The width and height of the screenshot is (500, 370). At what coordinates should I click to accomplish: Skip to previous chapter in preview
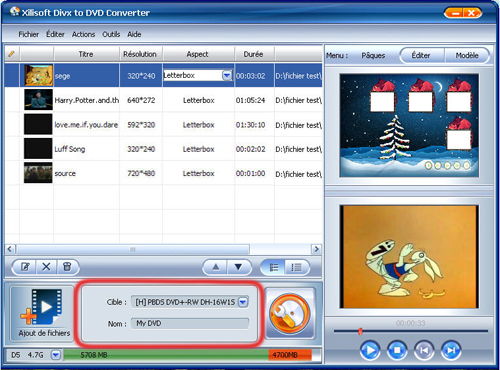424,350
